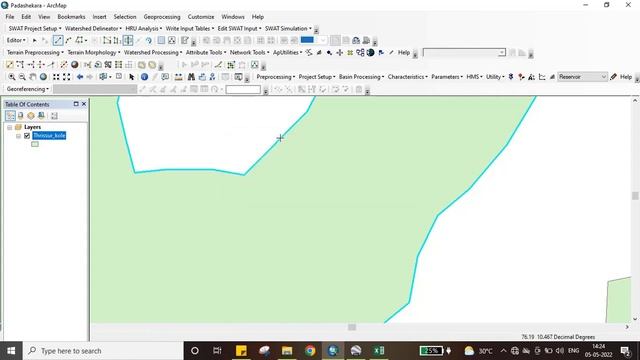Choose the Straight Segment construction tool

58,40
